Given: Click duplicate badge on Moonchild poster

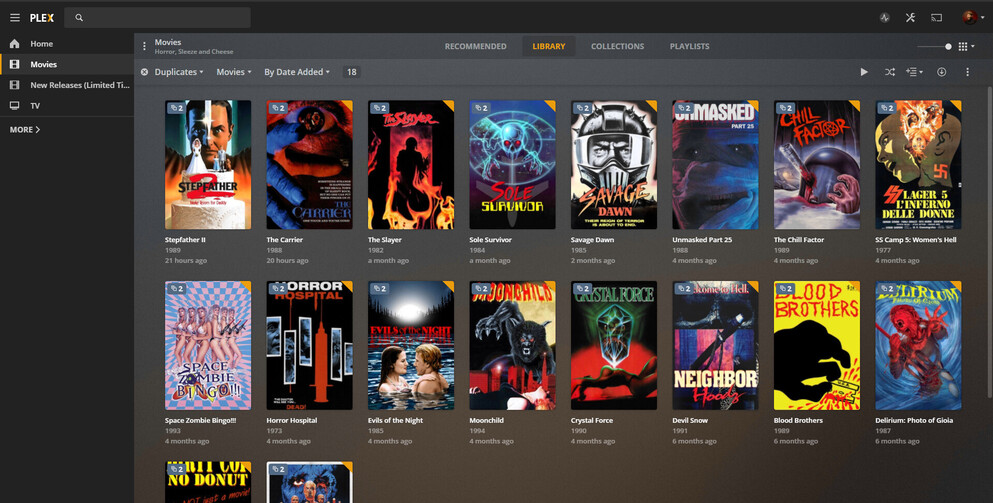Looking at the screenshot, I should point(480,289).
